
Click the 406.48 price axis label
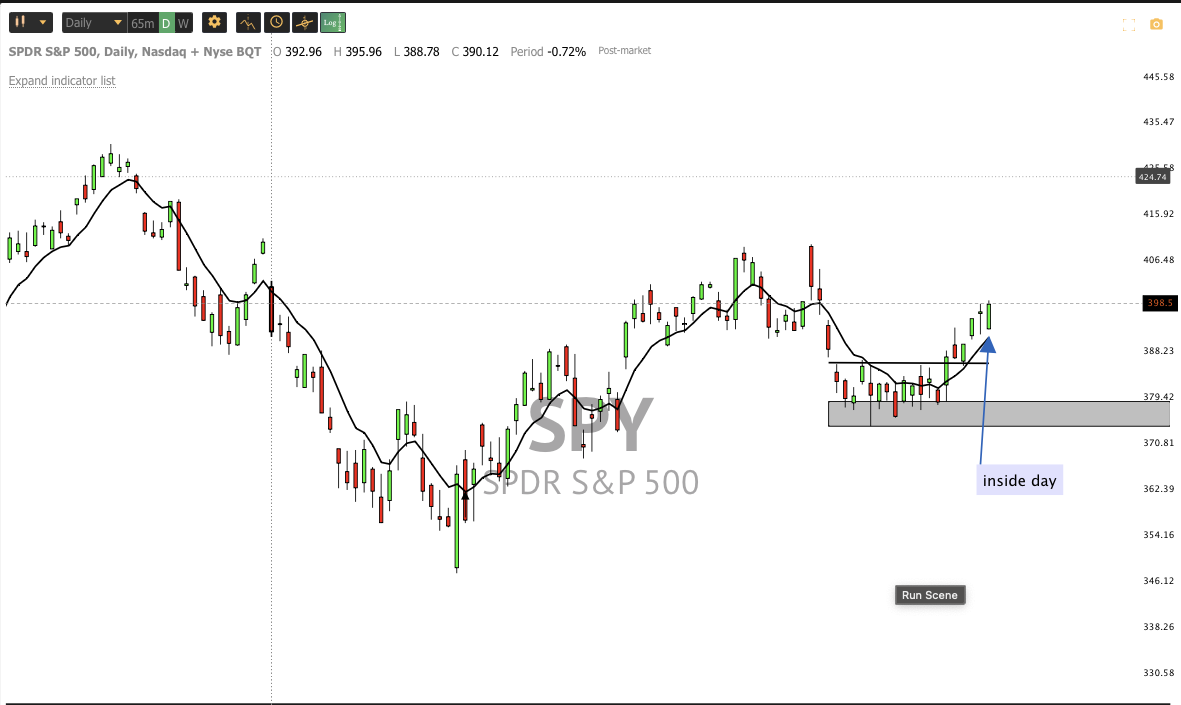click(1158, 260)
